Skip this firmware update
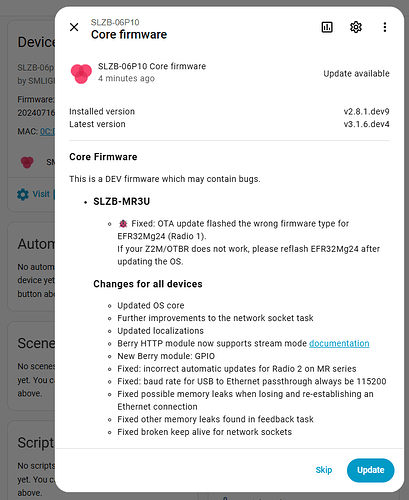This screenshot has height=500, width=409. point(324,470)
